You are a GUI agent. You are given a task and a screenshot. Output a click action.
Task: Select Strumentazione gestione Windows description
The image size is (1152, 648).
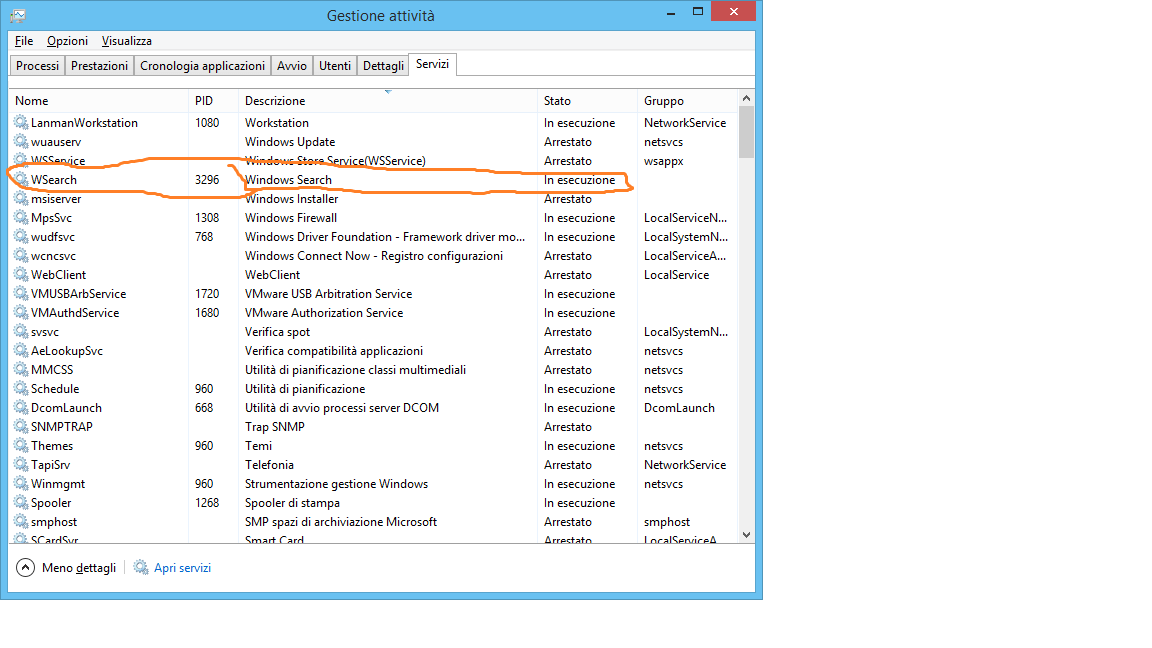tap(336, 483)
